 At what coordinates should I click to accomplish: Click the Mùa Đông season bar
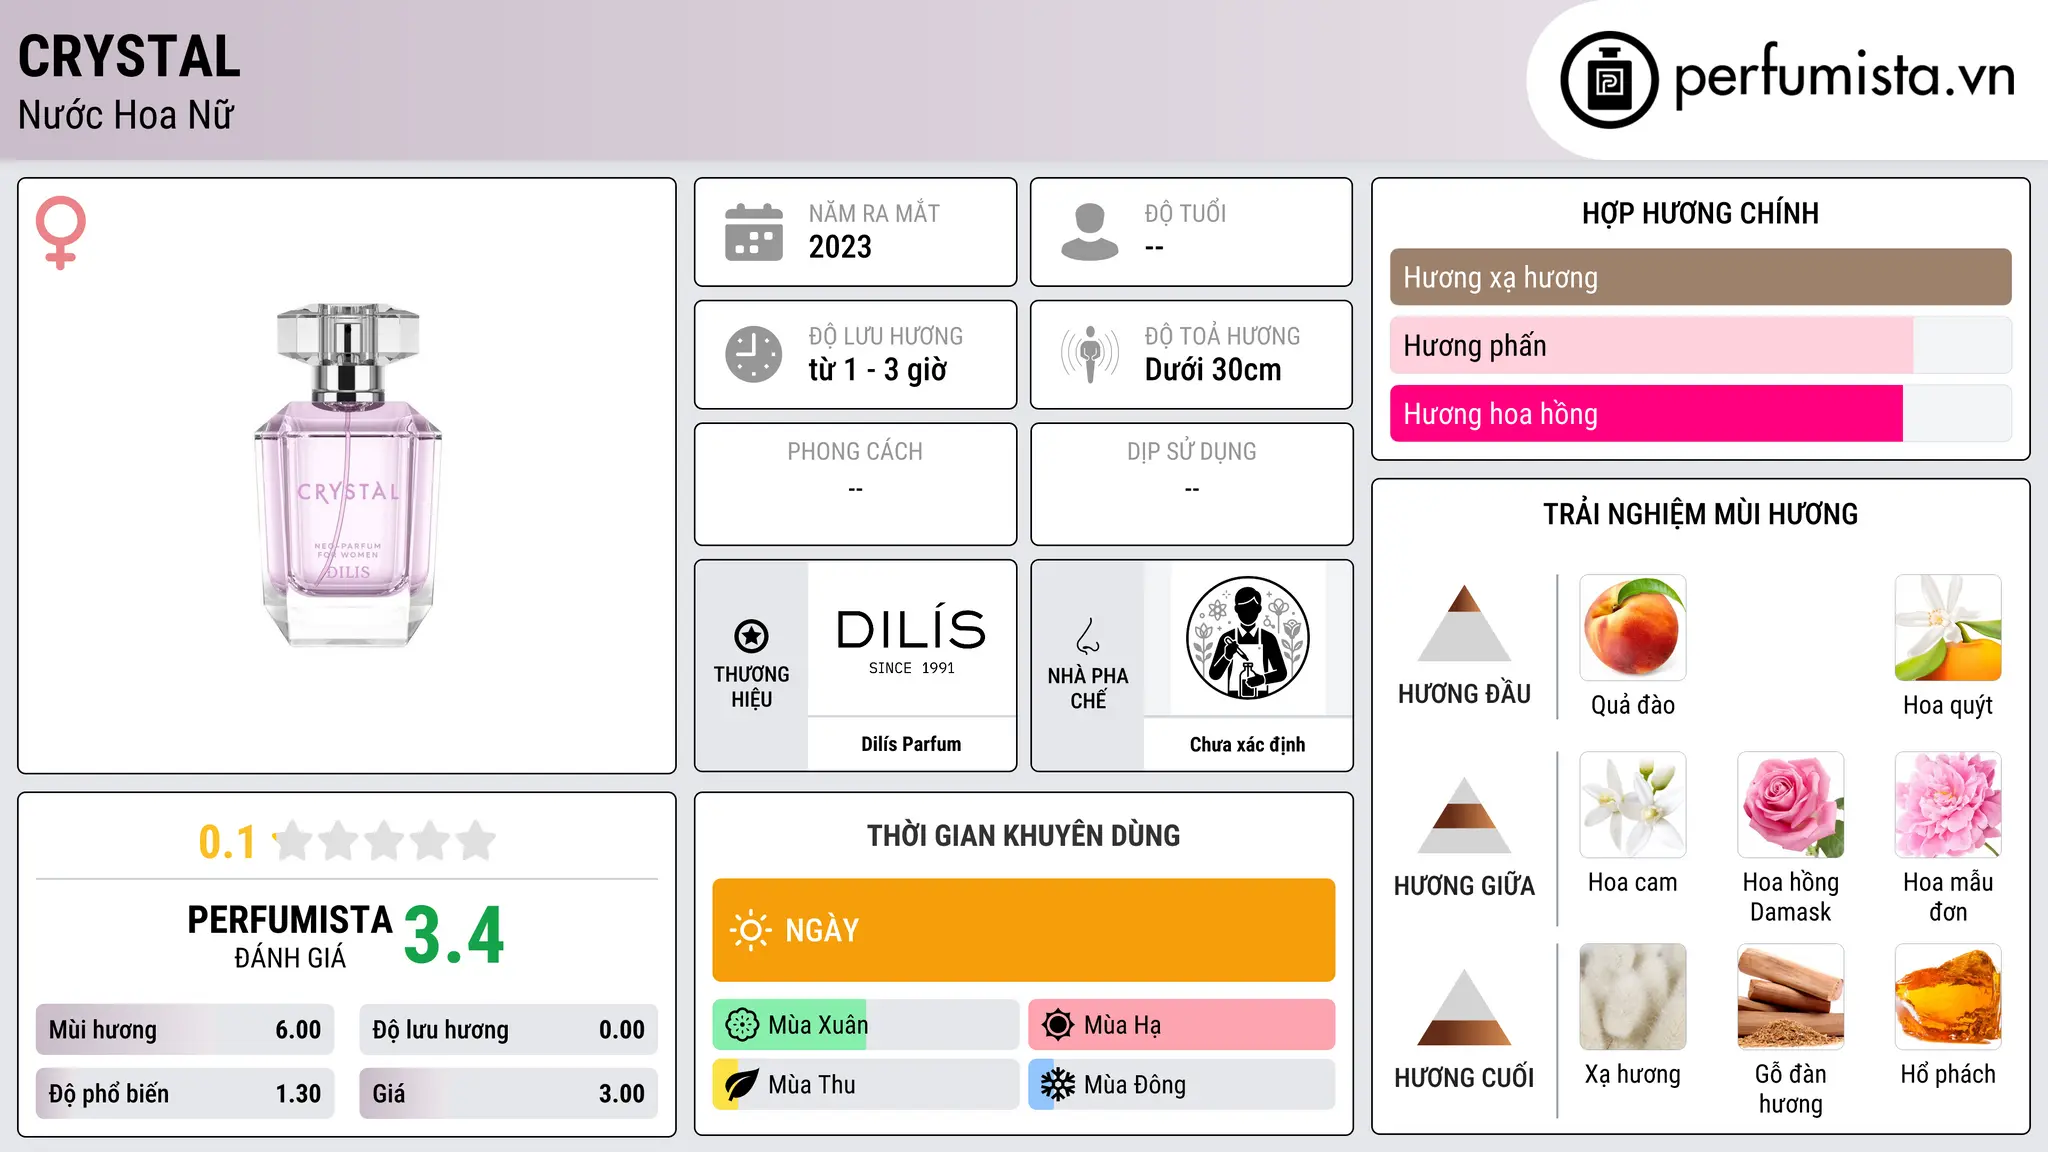(1182, 1085)
